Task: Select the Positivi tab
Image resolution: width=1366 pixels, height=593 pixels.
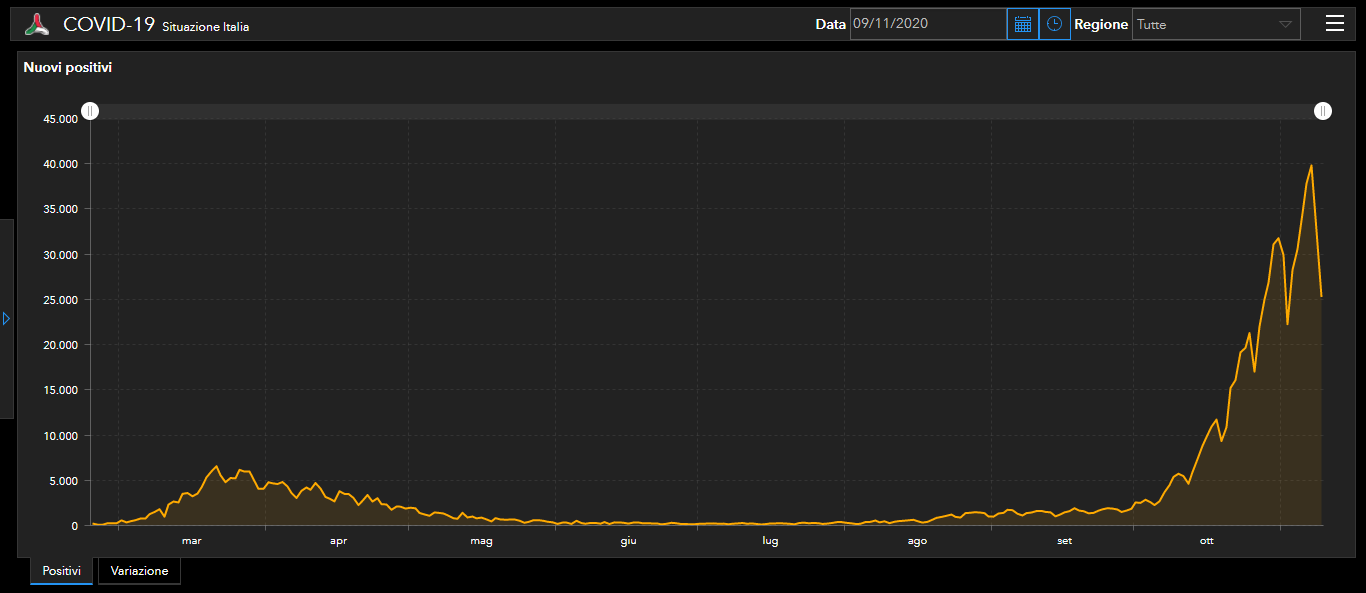Action: click(61, 571)
